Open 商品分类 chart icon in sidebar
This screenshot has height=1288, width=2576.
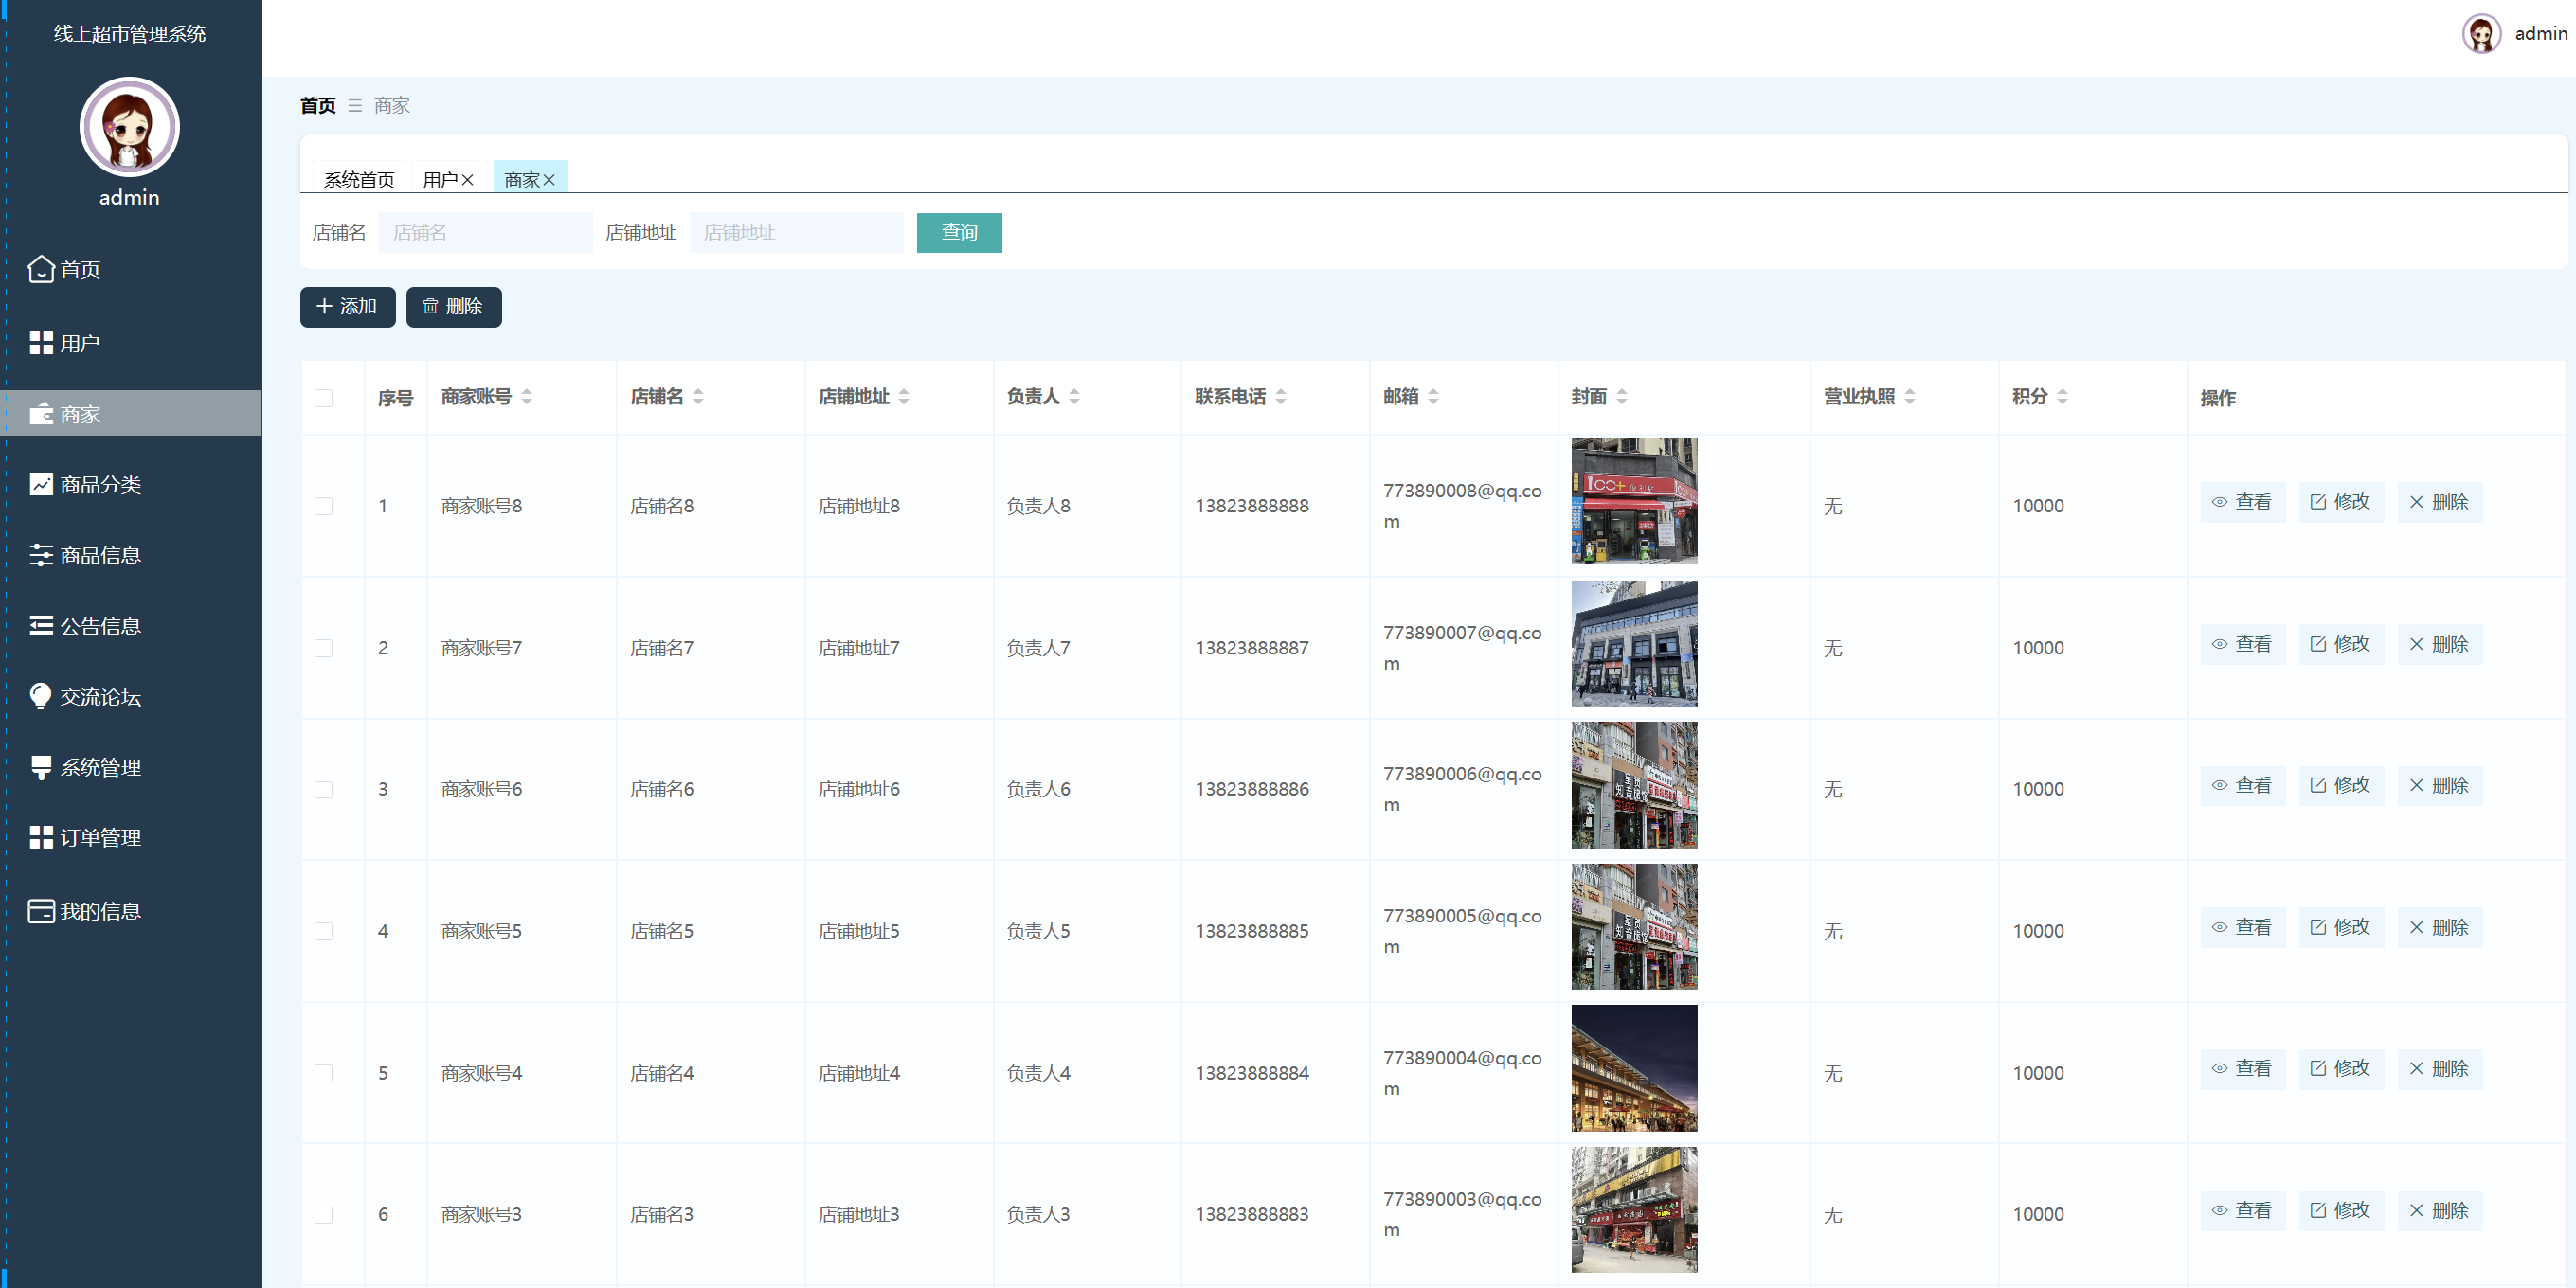pyautogui.click(x=41, y=484)
